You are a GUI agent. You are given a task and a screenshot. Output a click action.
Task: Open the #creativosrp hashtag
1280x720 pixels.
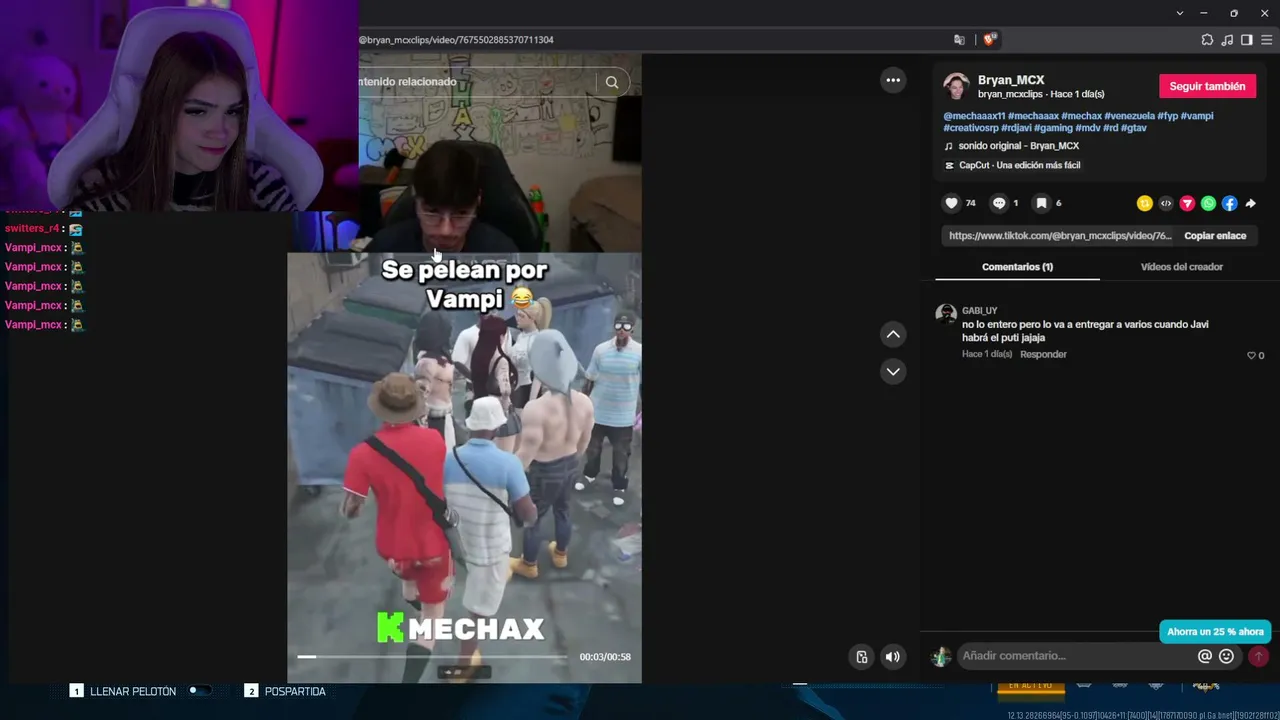click(971, 128)
